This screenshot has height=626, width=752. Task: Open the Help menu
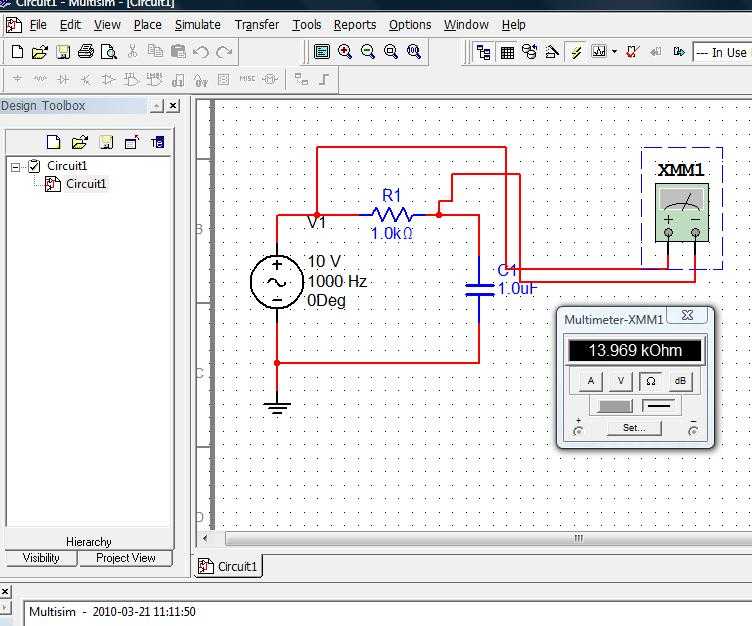click(x=514, y=24)
